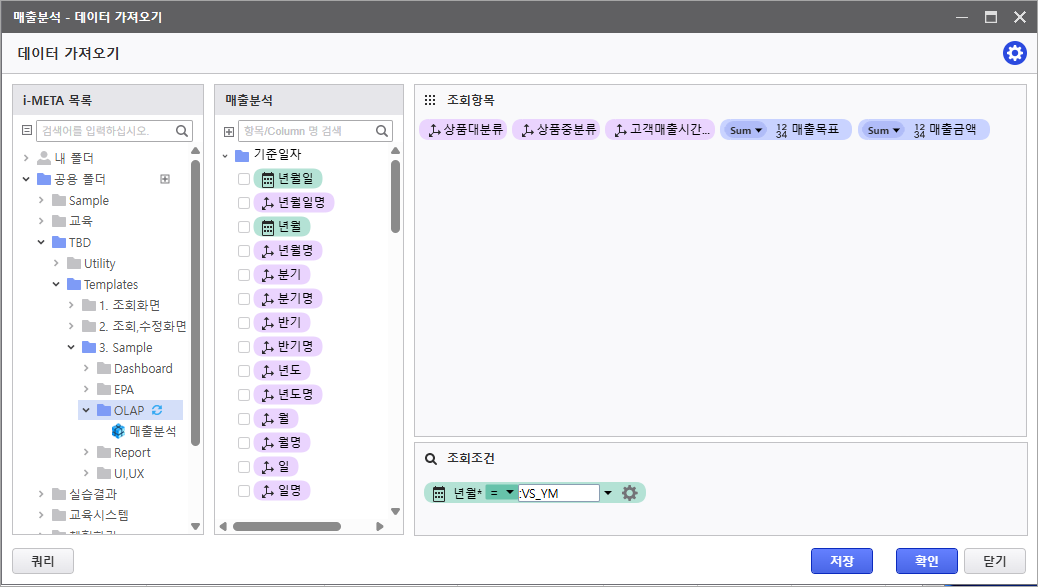Click the expand-all icon beside 공용 폴더

(165, 179)
